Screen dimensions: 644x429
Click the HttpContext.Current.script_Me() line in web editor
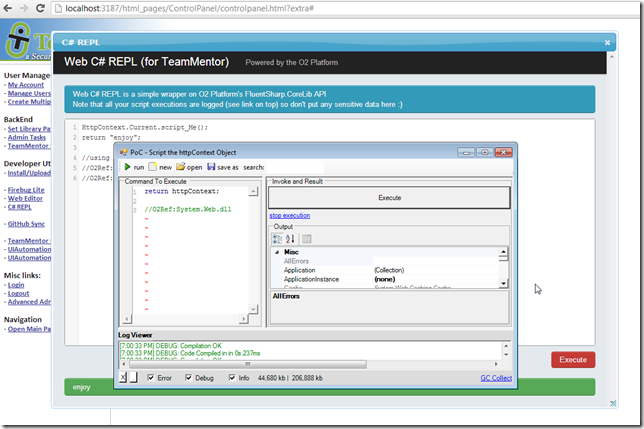coord(145,127)
